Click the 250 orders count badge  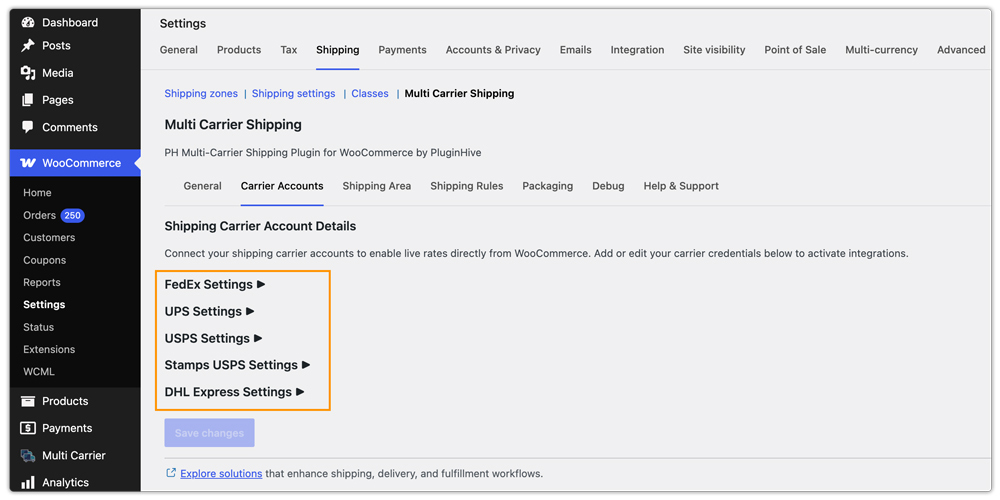73,216
